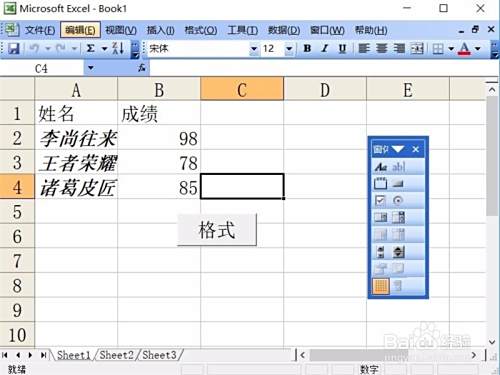Apply the red font color A

pyautogui.click(x=464, y=49)
